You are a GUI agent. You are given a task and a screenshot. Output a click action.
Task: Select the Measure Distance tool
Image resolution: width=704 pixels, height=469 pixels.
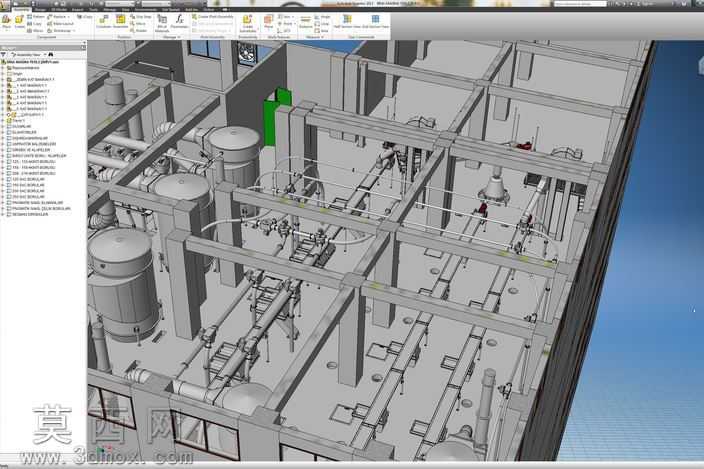(x=305, y=22)
